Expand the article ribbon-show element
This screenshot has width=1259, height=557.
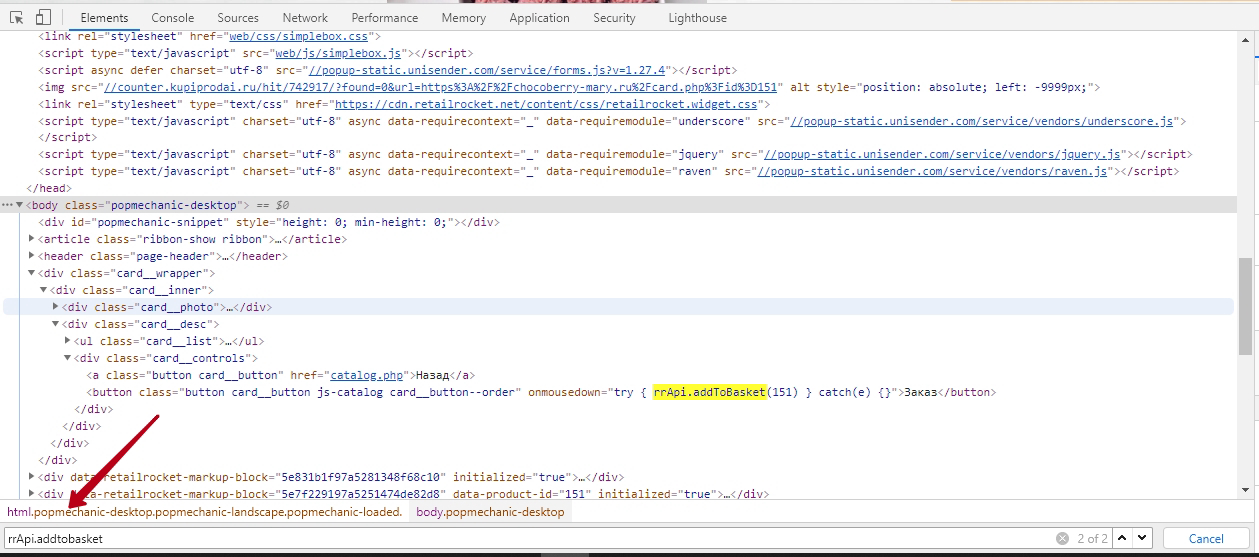[x=32, y=240]
